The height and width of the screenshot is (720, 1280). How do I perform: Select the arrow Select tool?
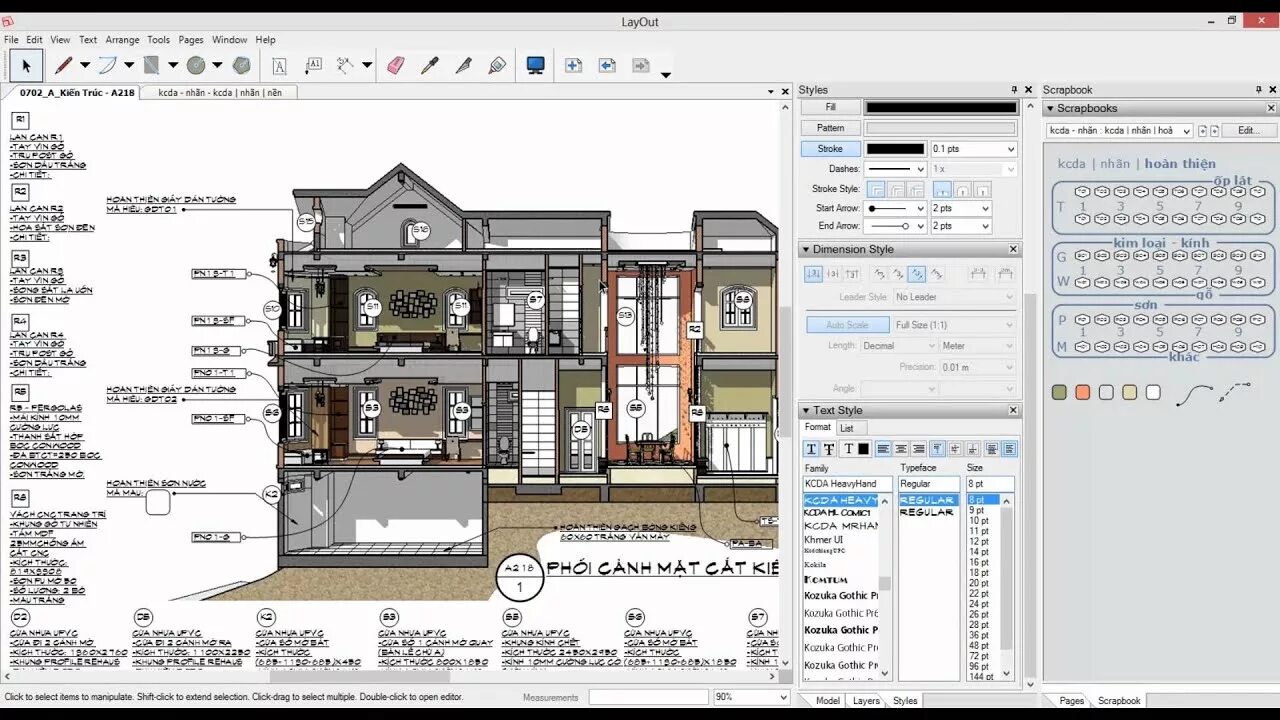tap(26, 66)
